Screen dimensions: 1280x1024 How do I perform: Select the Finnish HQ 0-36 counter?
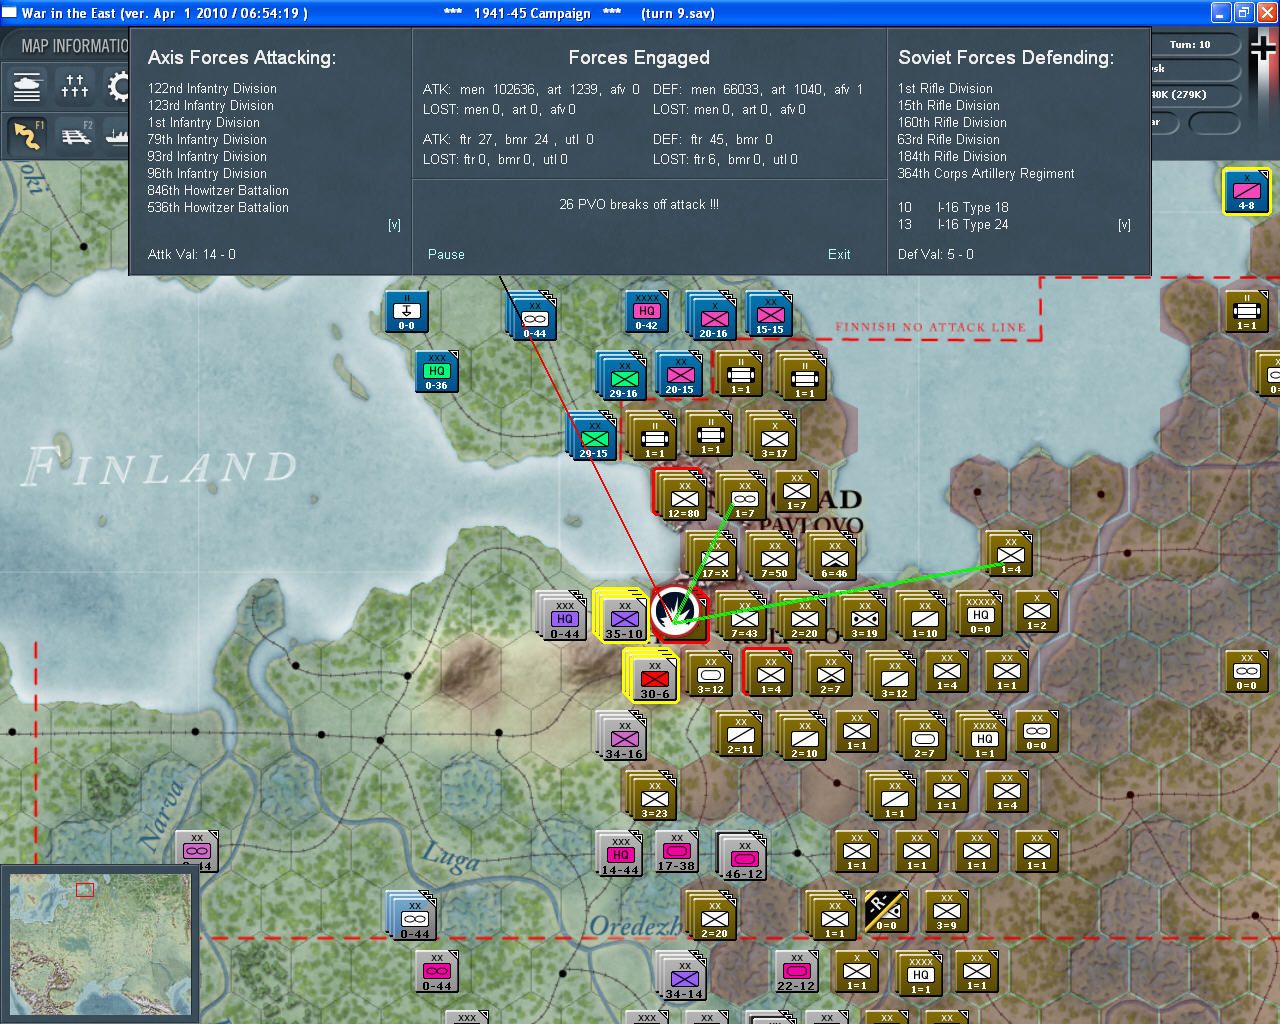click(437, 372)
